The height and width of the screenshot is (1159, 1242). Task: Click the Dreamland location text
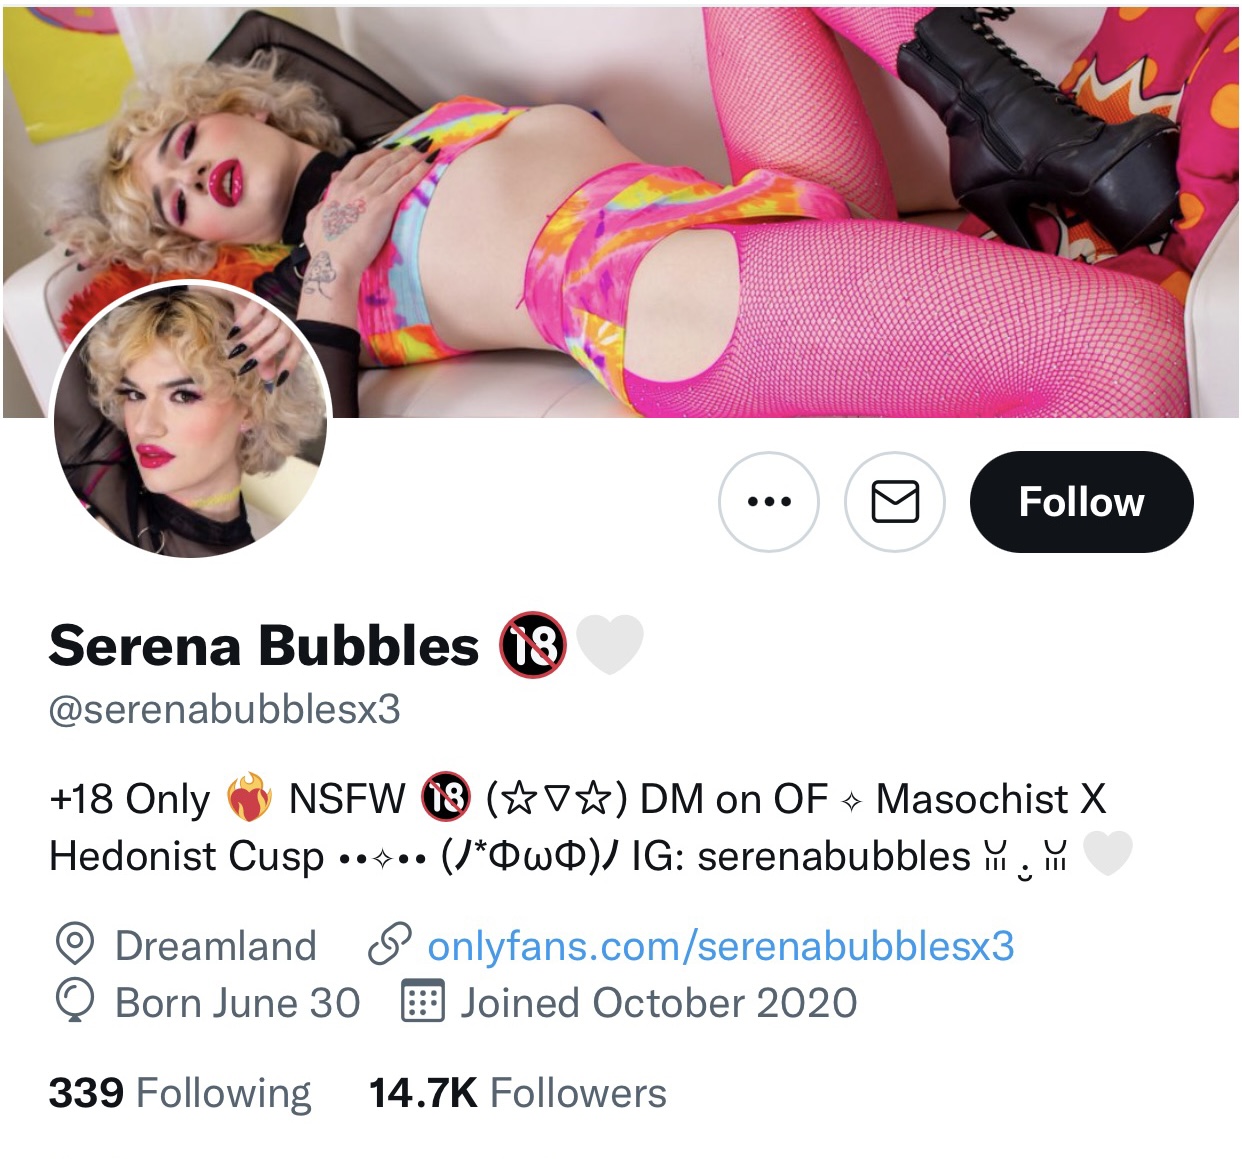216,945
